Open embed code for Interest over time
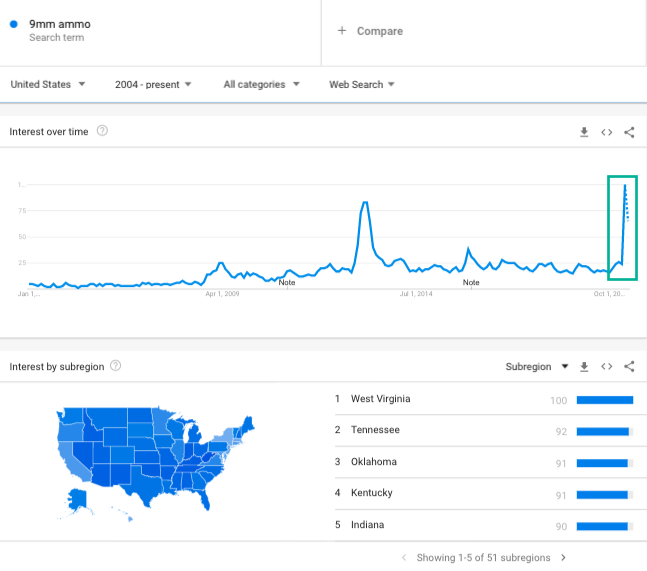Screen dimensions: 647x571 [x=606, y=132]
